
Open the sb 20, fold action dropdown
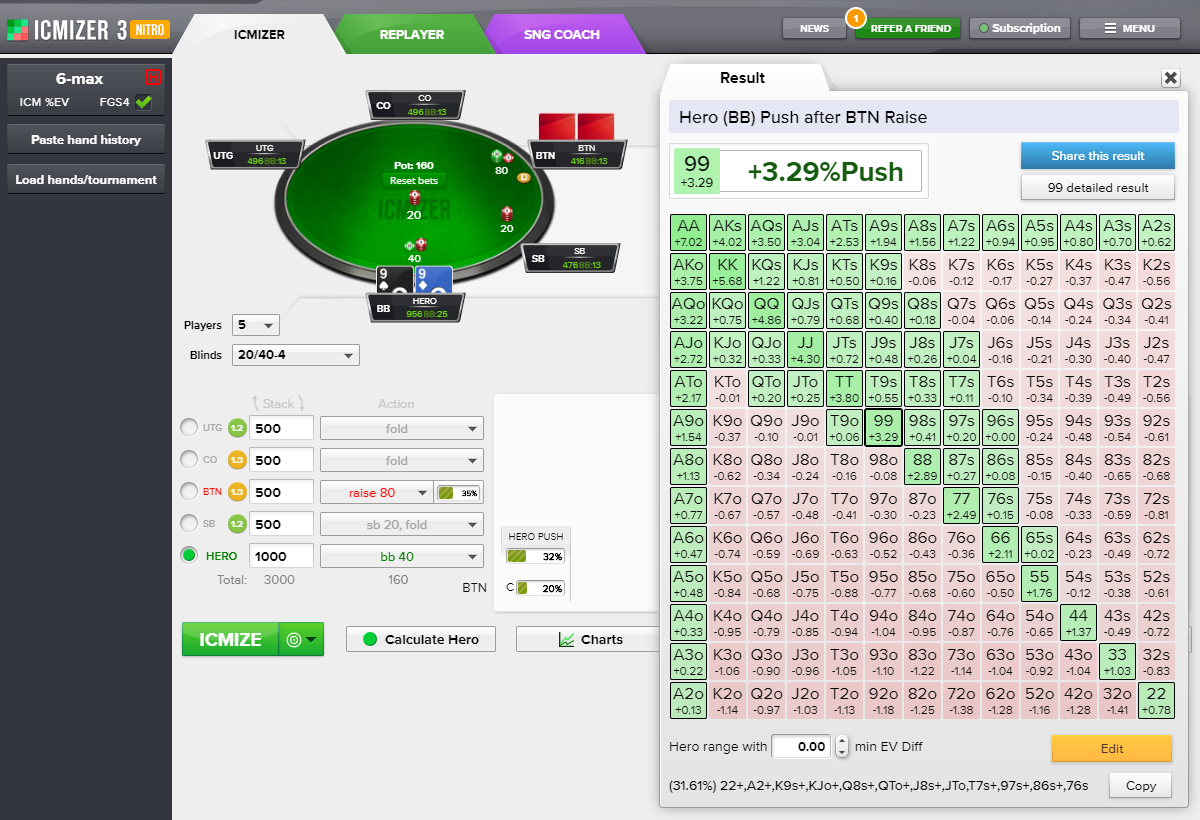[x=402, y=524]
